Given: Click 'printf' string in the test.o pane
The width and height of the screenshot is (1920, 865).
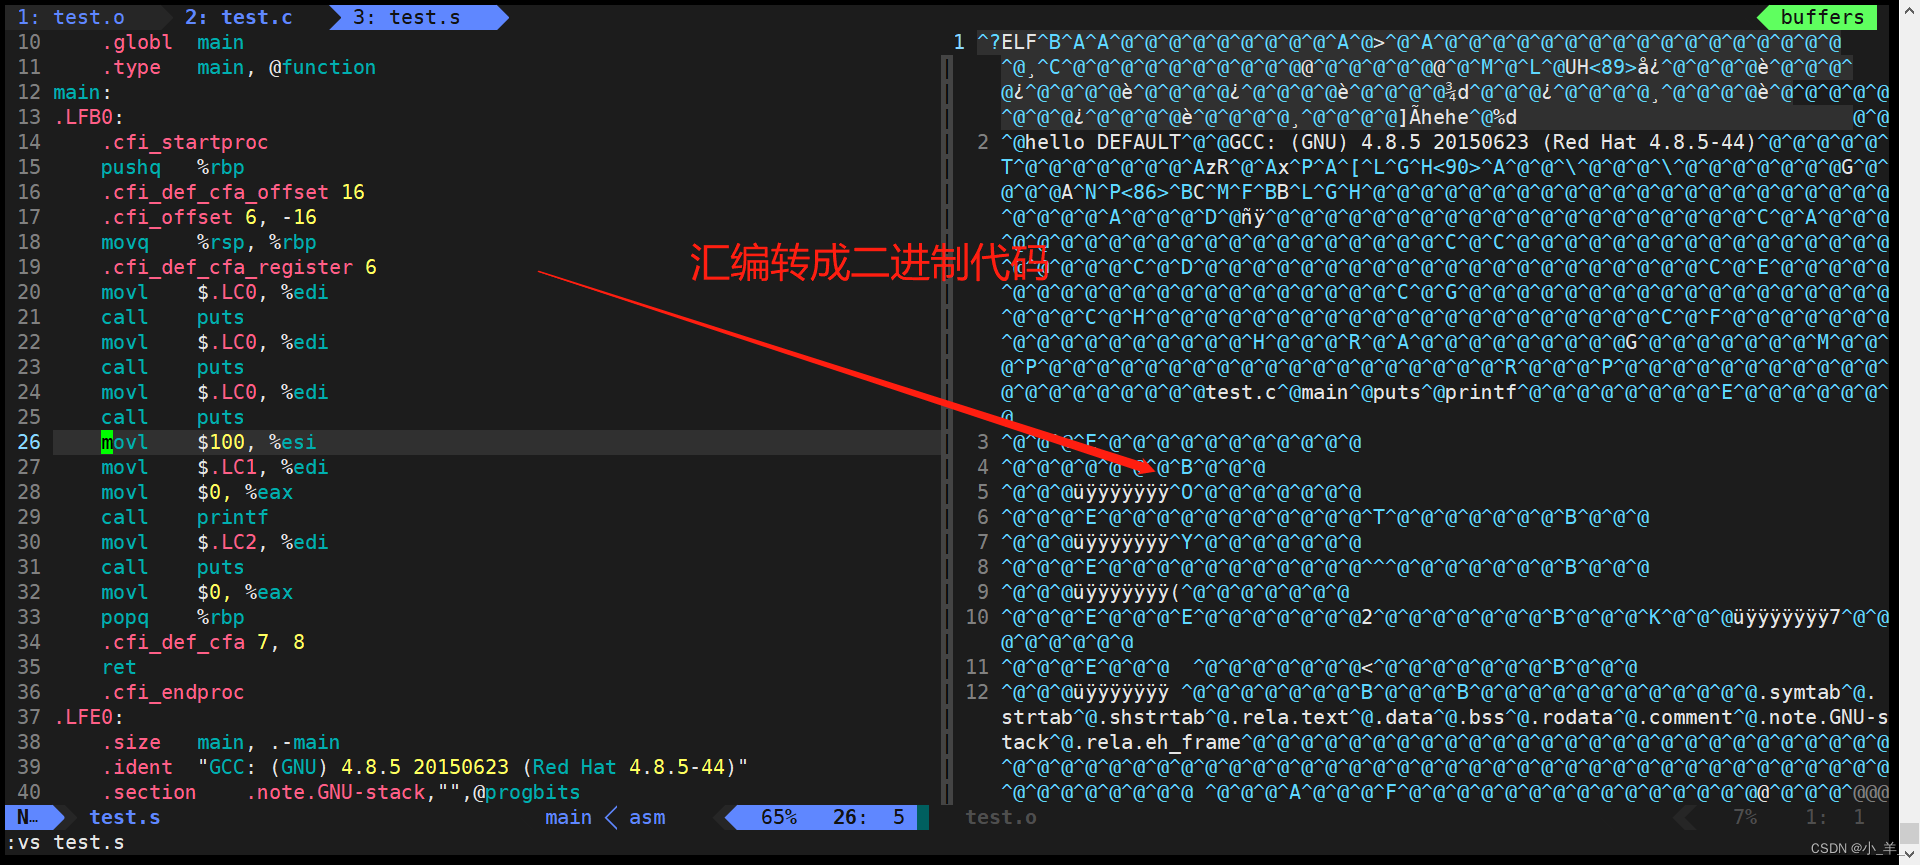Looking at the screenshot, I should pos(1480,392).
